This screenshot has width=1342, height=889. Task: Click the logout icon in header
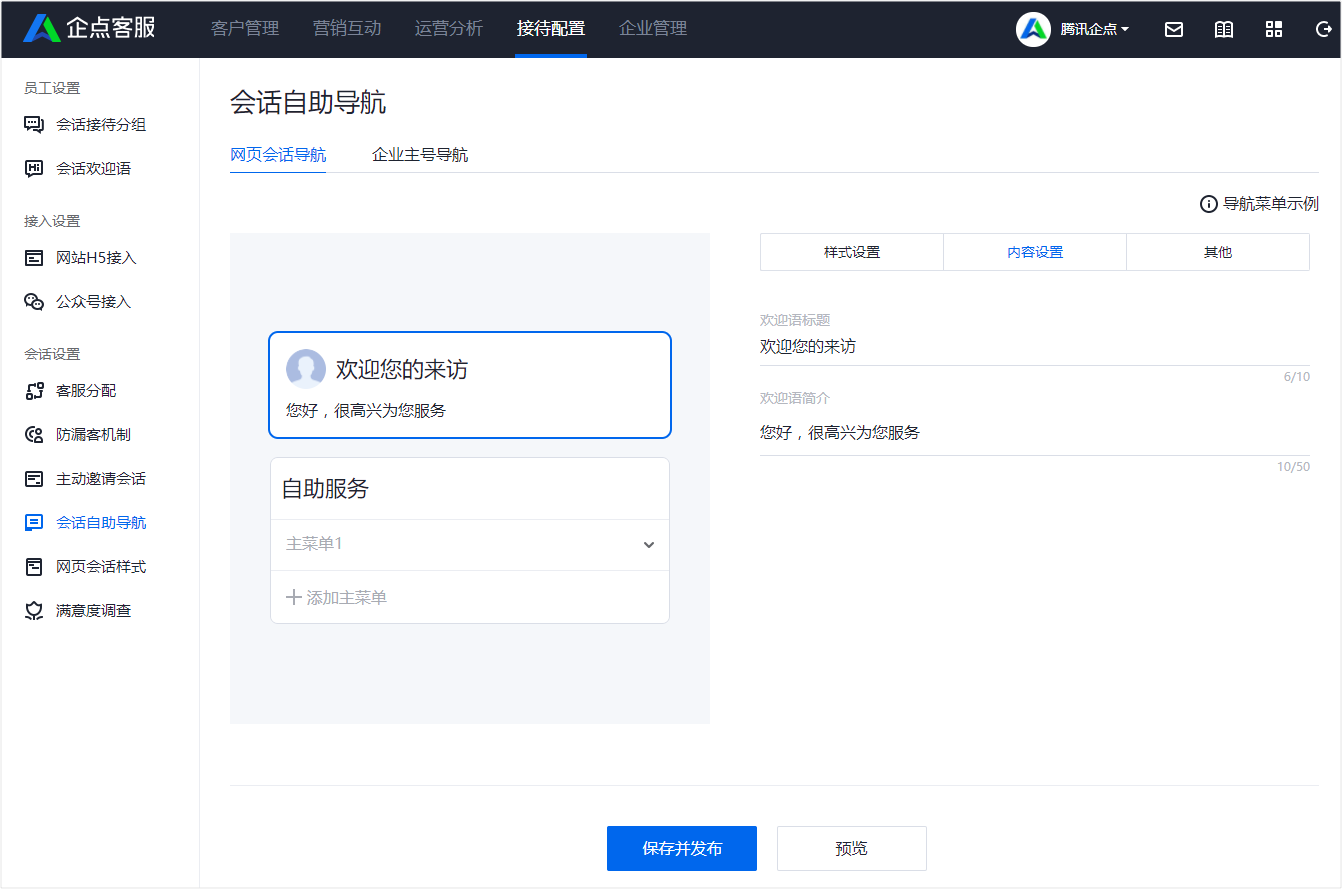click(1323, 29)
